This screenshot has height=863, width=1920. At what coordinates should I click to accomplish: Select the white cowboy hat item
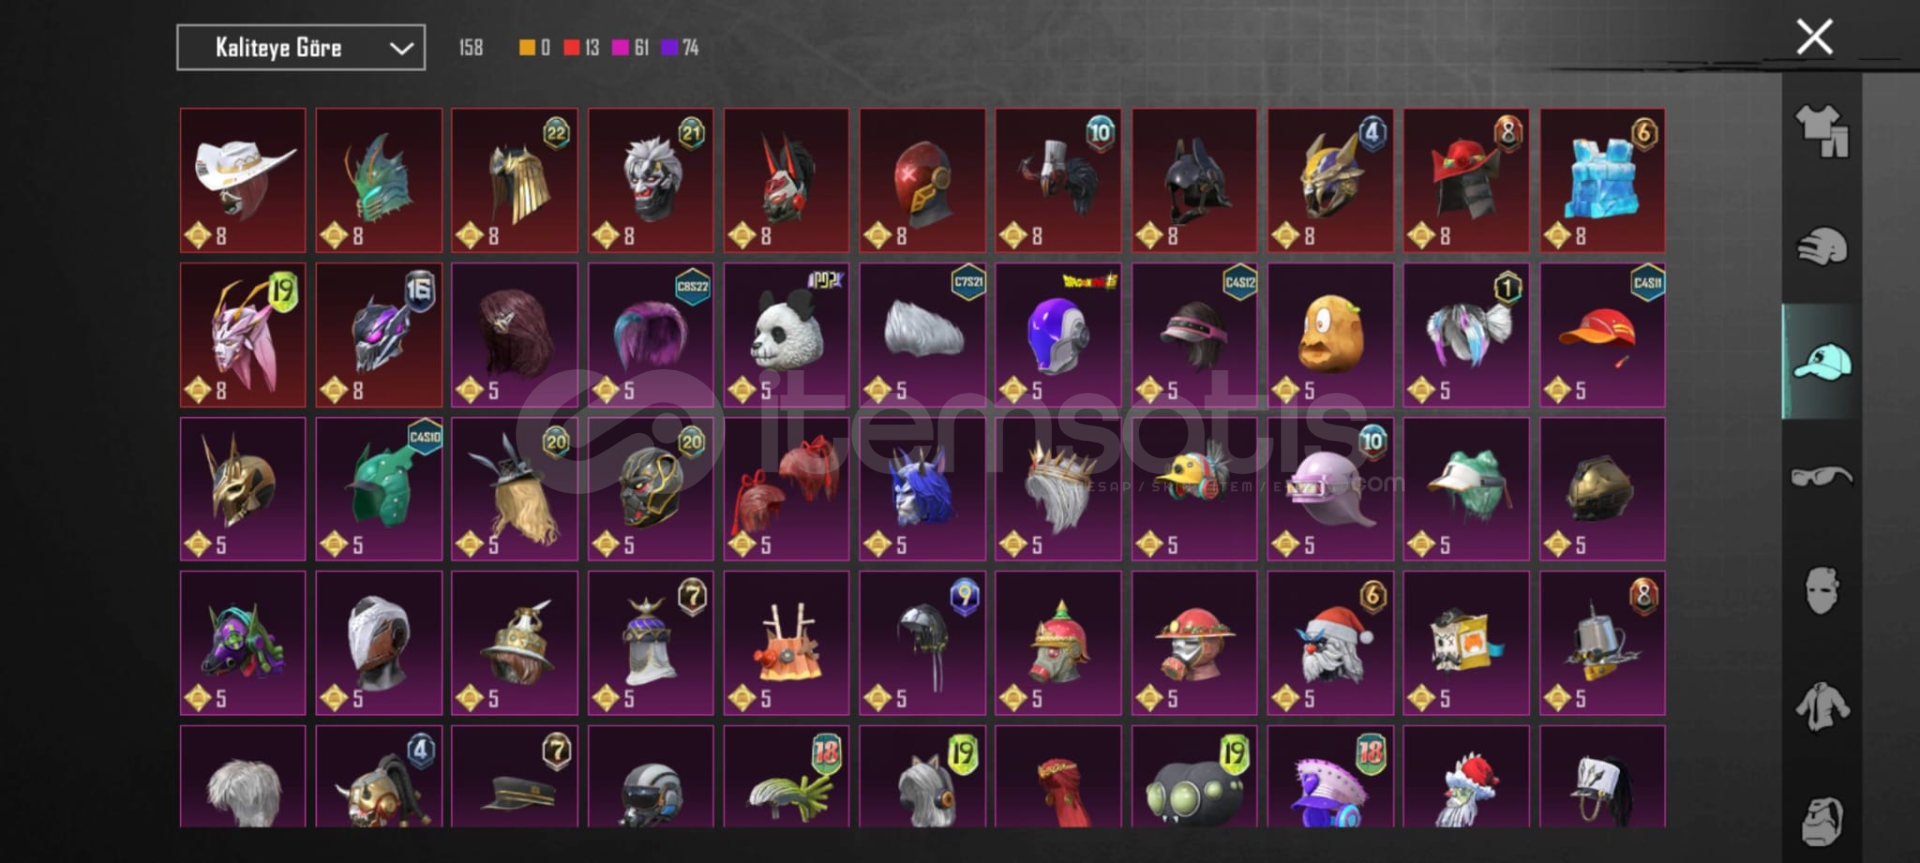[243, 180]
